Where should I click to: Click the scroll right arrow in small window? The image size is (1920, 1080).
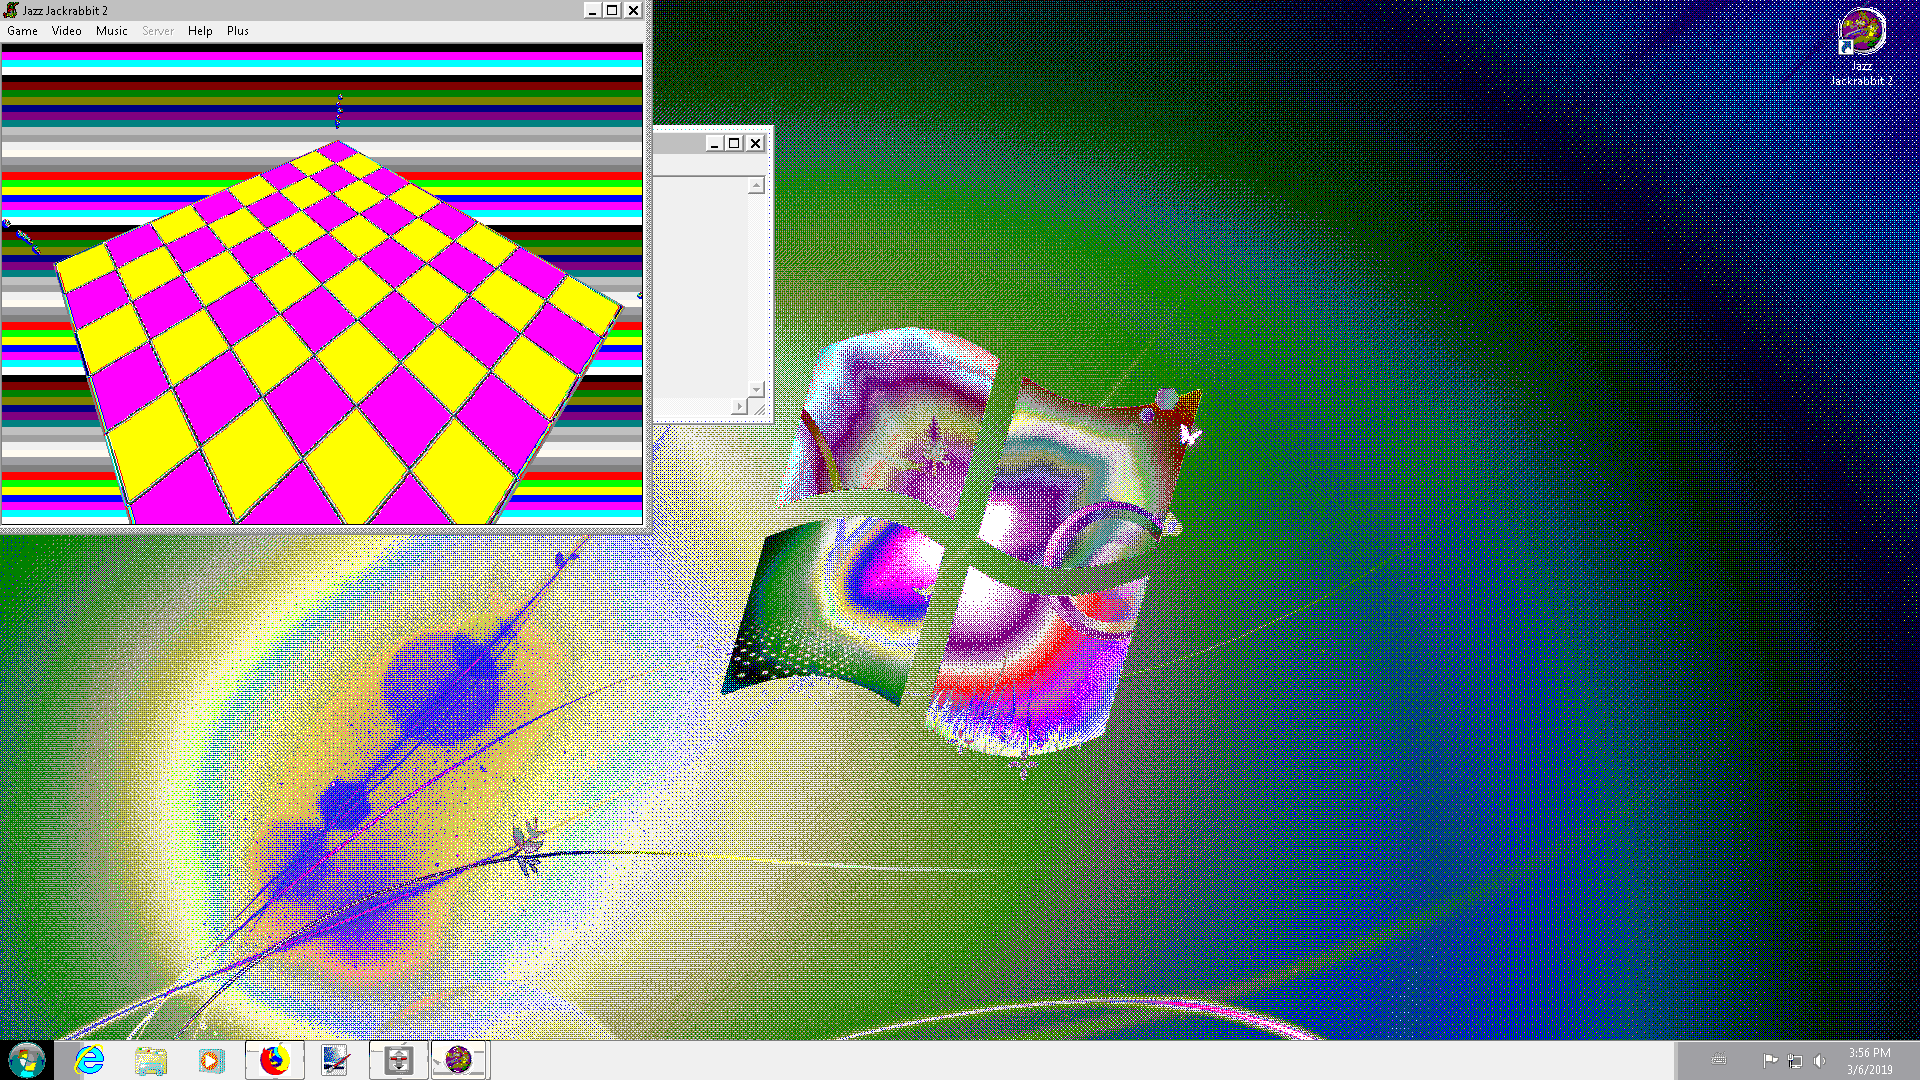click(739, 406)
